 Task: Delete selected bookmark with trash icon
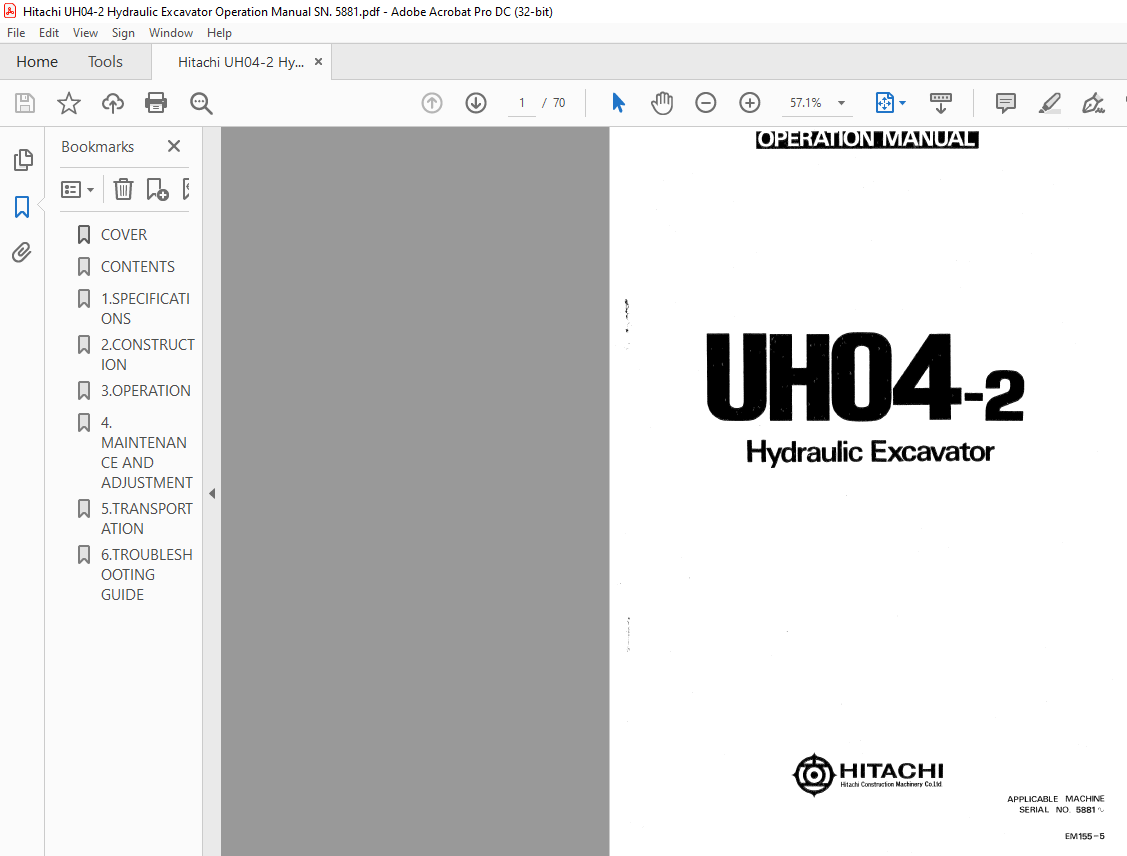124,189
